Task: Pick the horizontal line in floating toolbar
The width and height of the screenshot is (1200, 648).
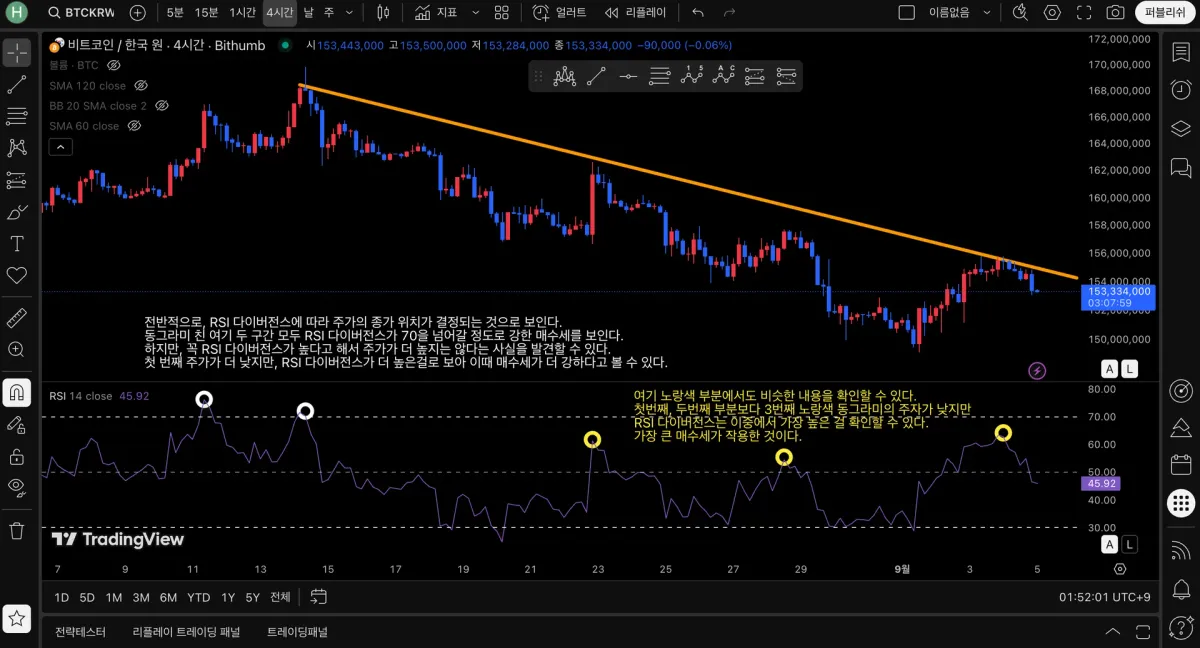Action: 628,76
